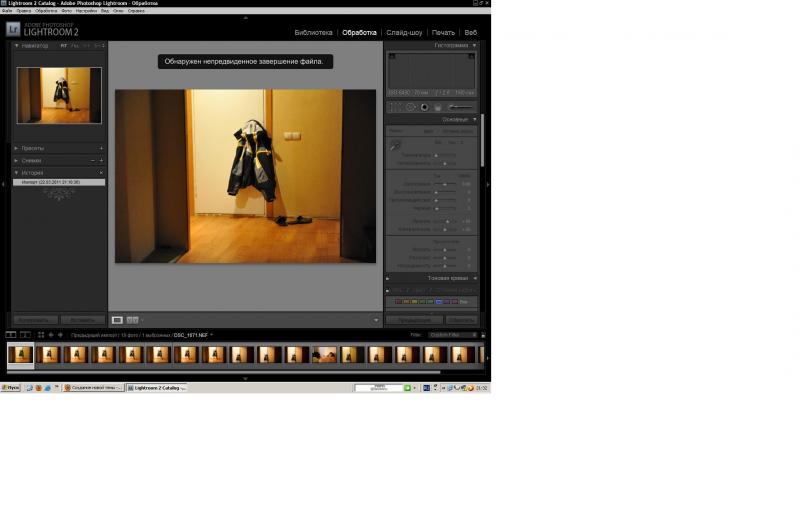Viewport: 800px width, 532px height.
Task: Select the Graduated Filter tool
Action: tap(438, 107)
